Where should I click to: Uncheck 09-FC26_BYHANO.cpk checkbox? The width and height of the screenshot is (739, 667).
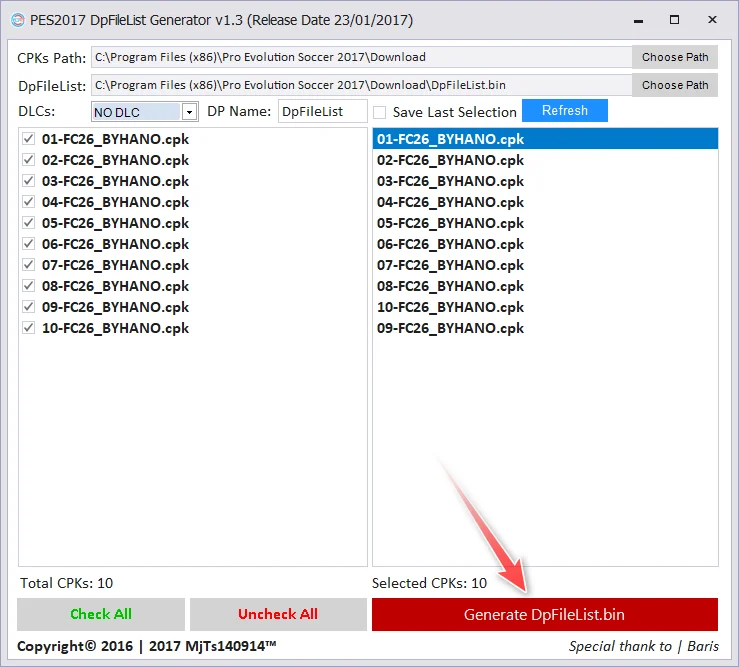pyautogui.click(x=28, y=306)
